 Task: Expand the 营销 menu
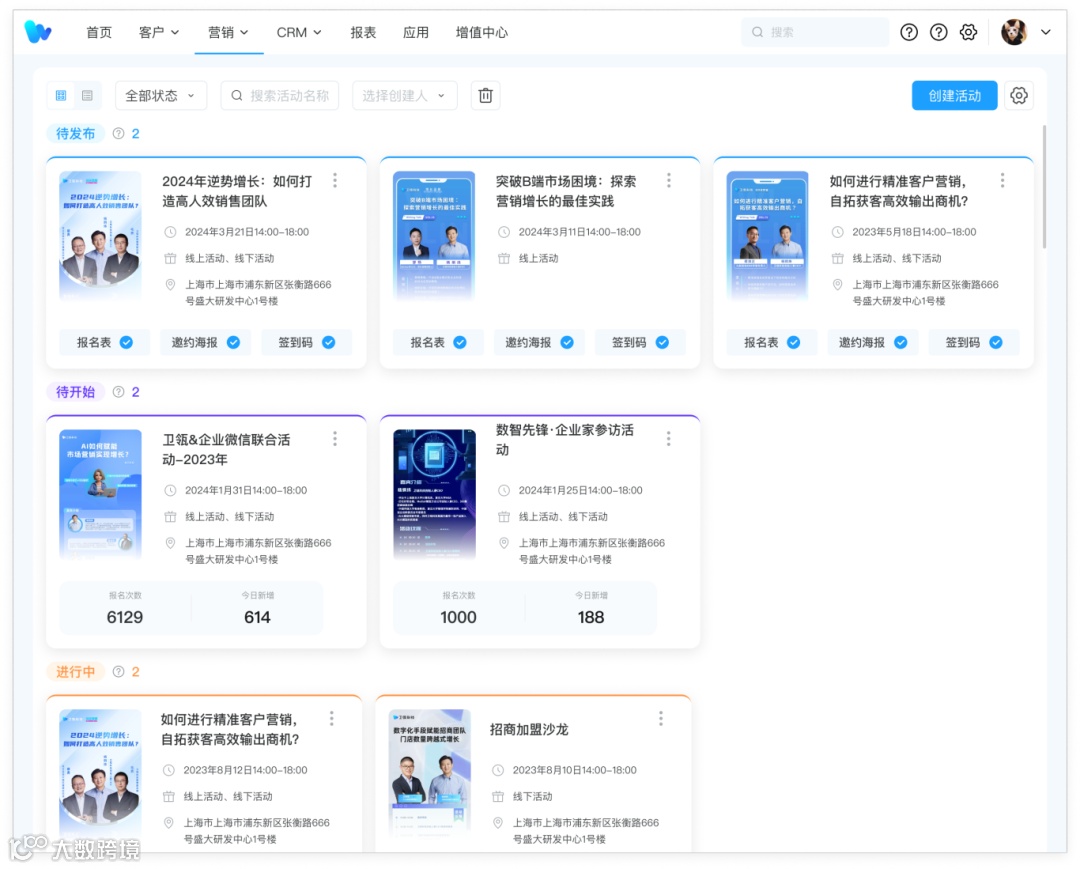click(229, 32)
